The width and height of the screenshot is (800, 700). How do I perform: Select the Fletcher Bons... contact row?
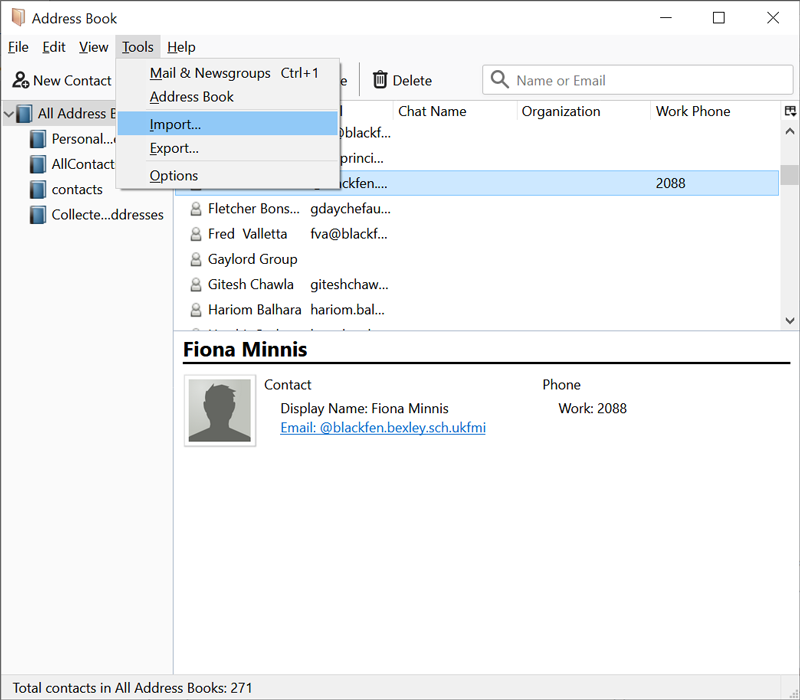coord(477,208)
